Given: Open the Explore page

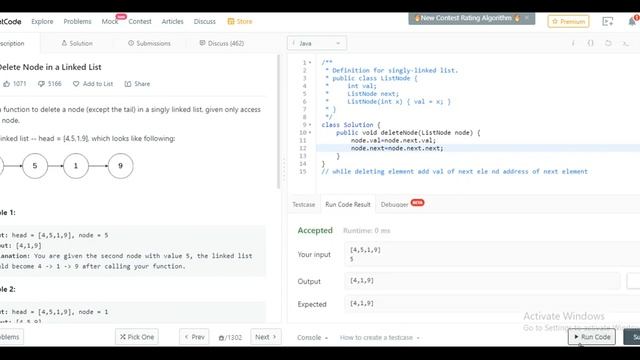Looking at the screenshot, I should point(42,22).
